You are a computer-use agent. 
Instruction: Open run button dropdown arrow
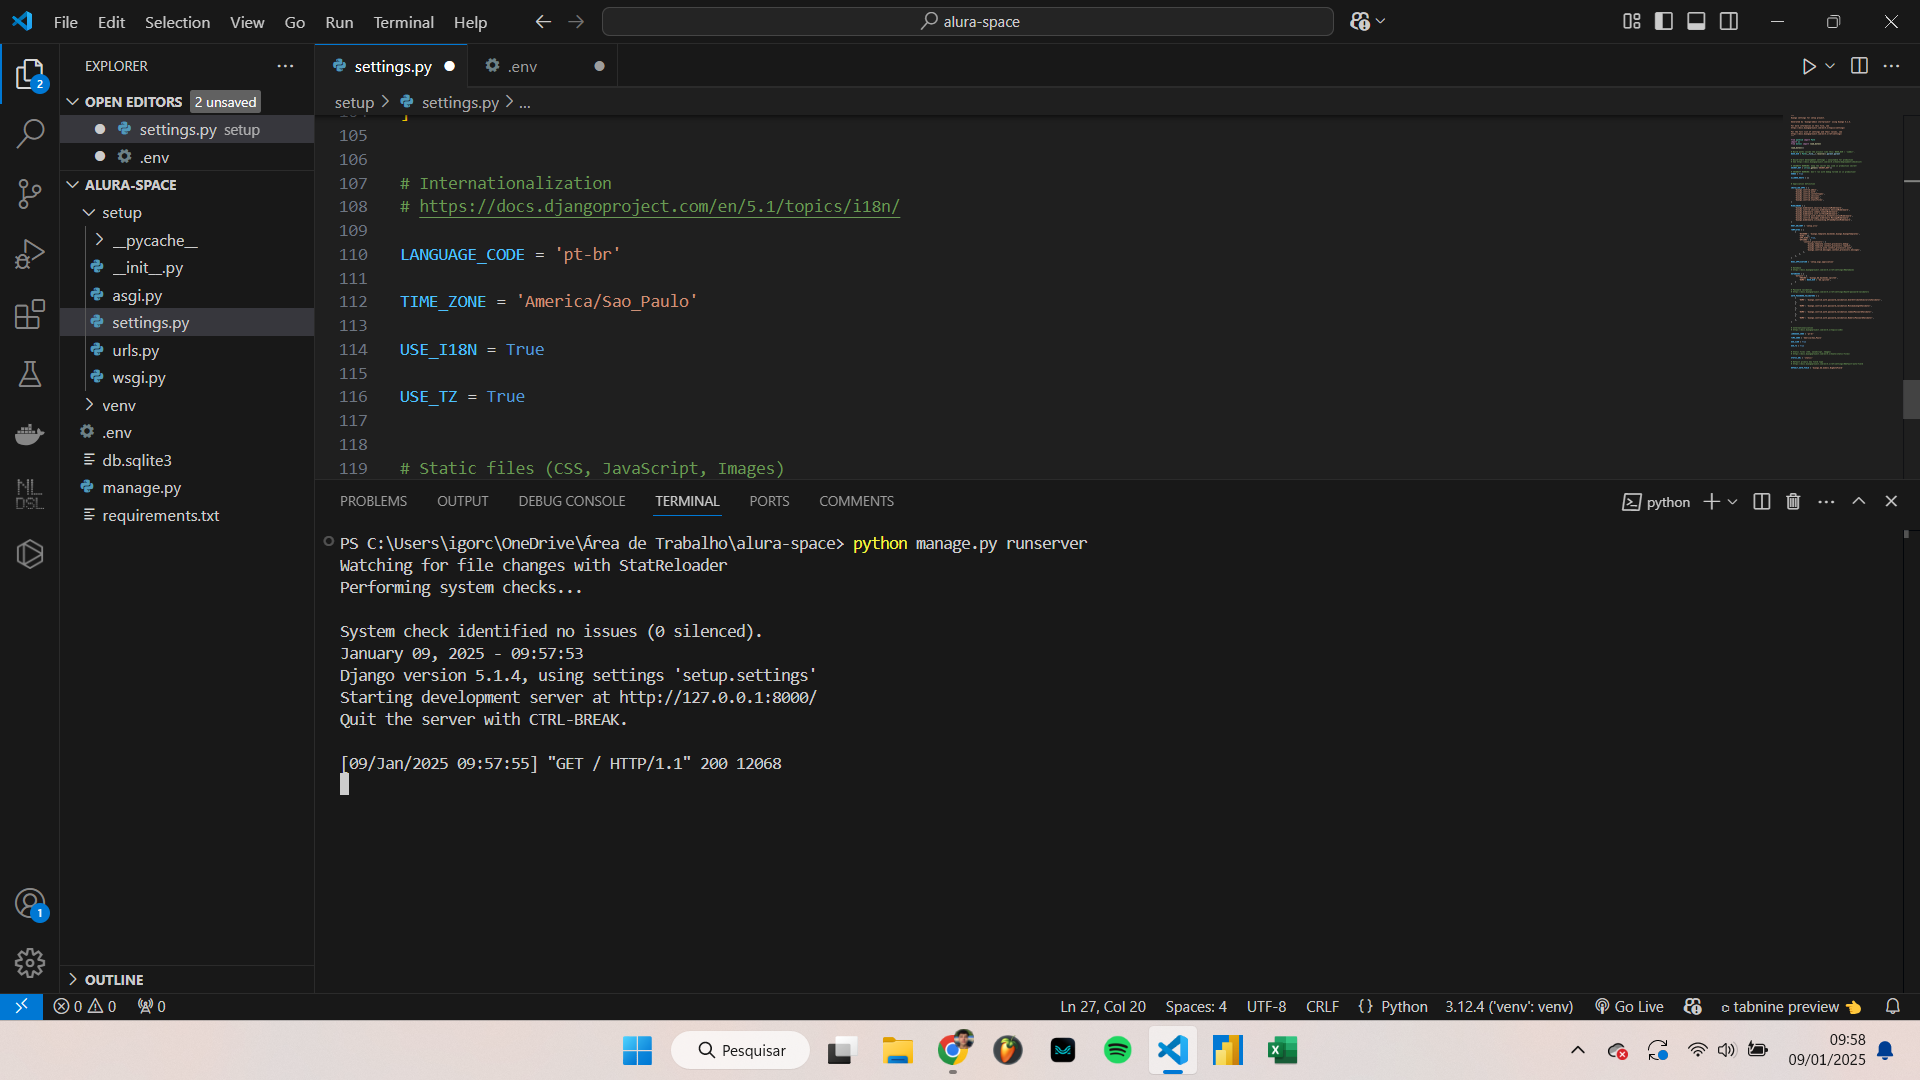(x=1830, y=66)
